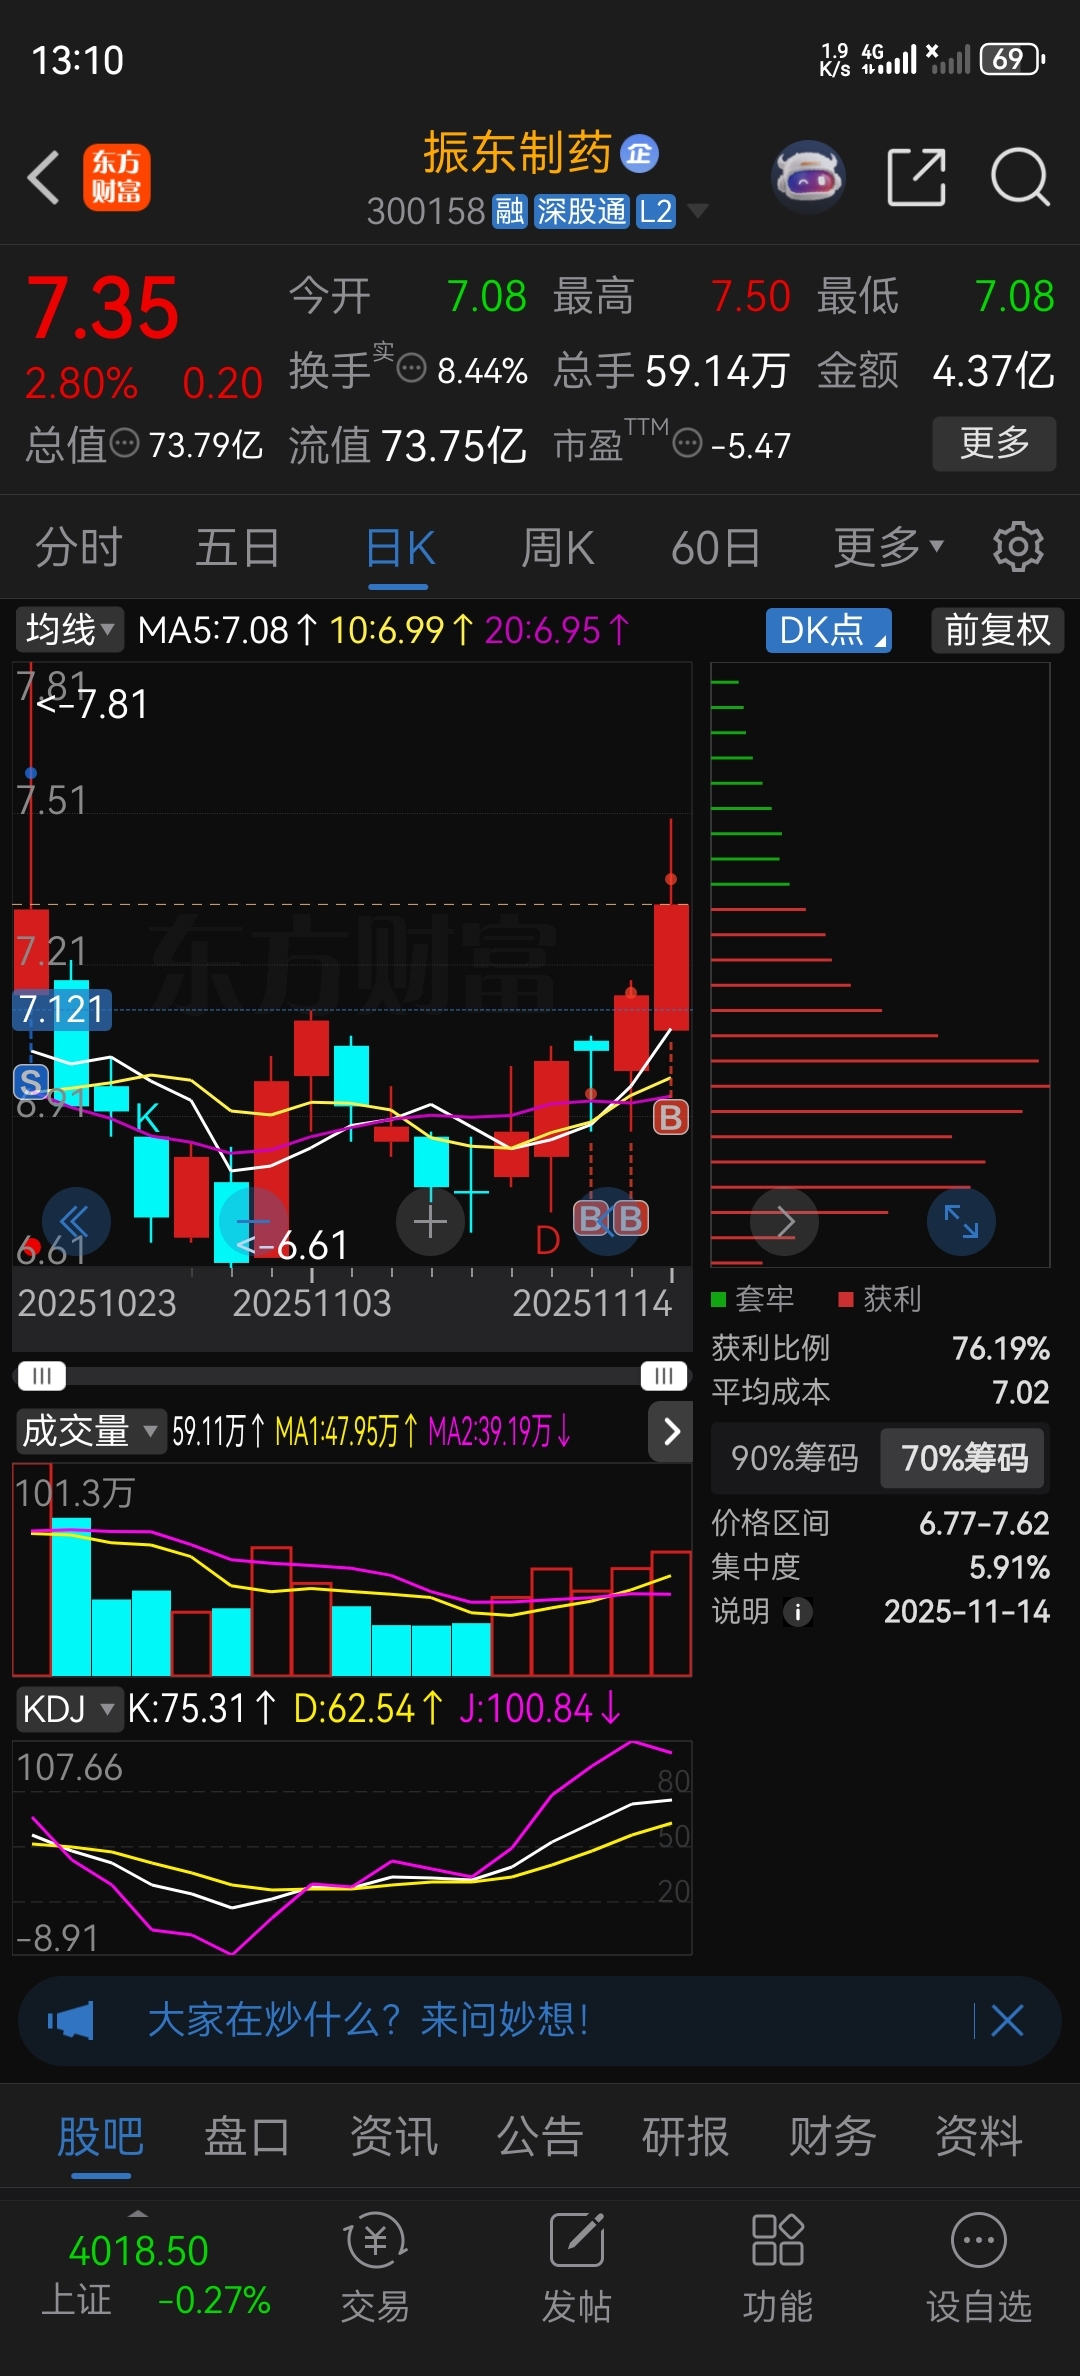Open the 公告 tab
This screenshot has height=2376, width=1080.
point(539,2138)
